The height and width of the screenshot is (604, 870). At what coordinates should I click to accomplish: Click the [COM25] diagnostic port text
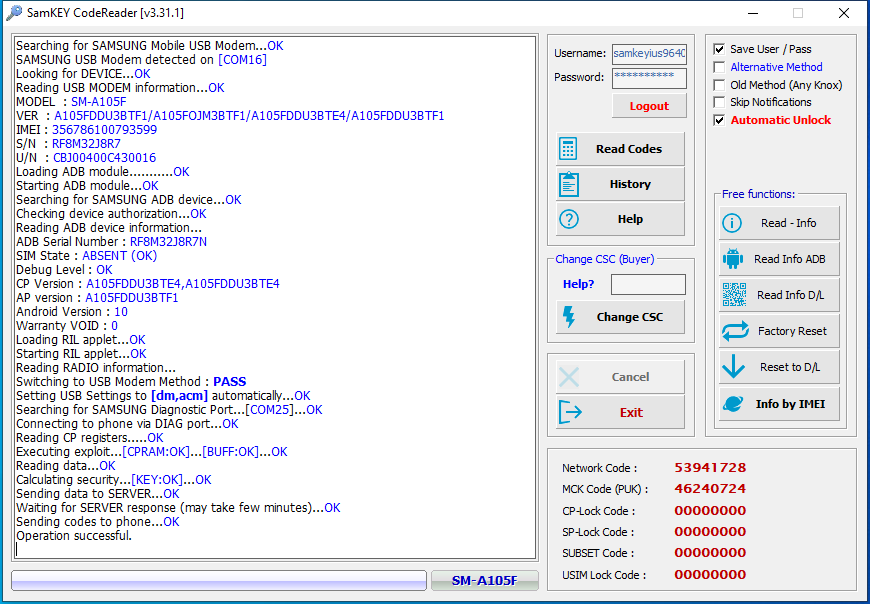point(269,410)
